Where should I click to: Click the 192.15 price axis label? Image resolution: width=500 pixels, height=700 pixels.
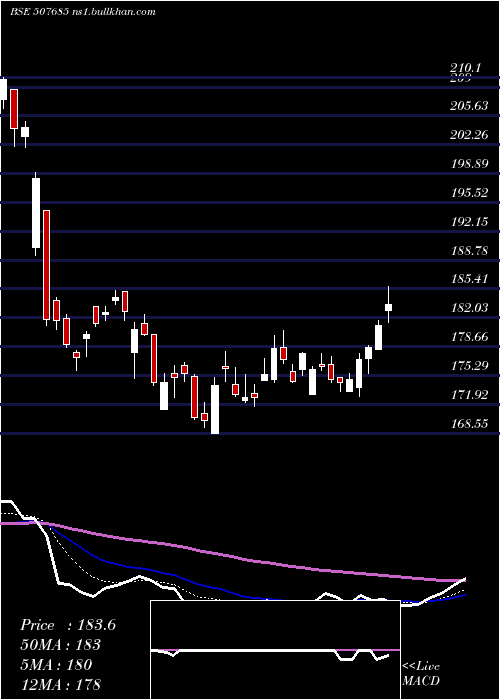tap(469, 221)
